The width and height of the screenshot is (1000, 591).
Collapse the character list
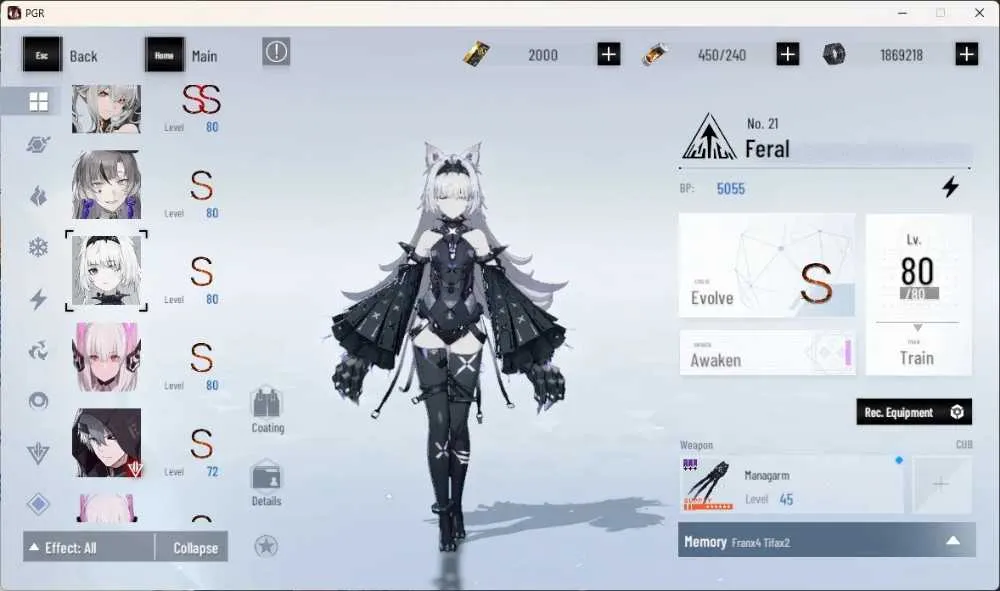tap(192, 548)
